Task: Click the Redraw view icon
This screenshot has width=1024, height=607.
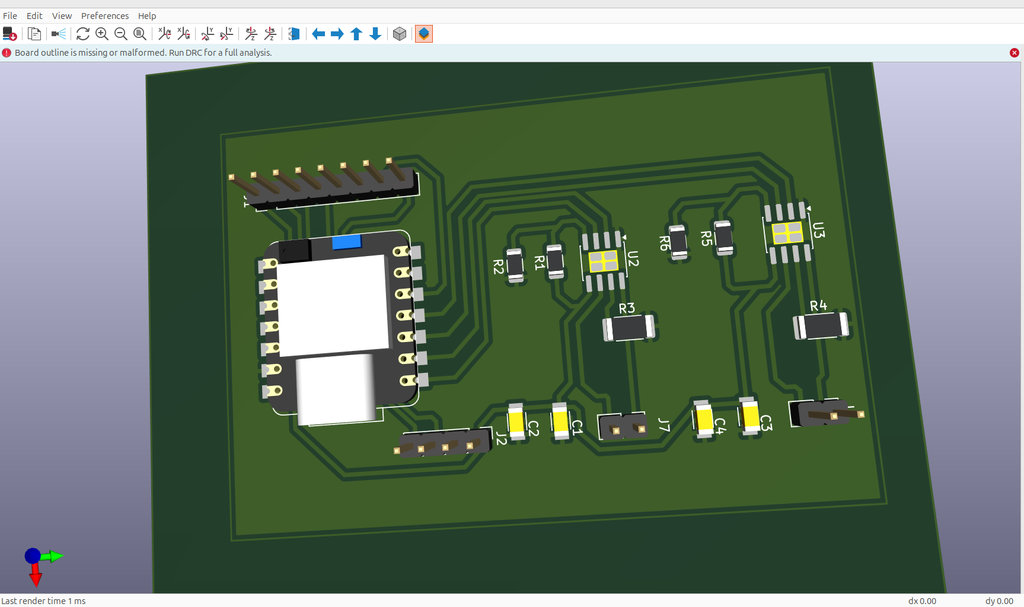Action: coord(82,33)
